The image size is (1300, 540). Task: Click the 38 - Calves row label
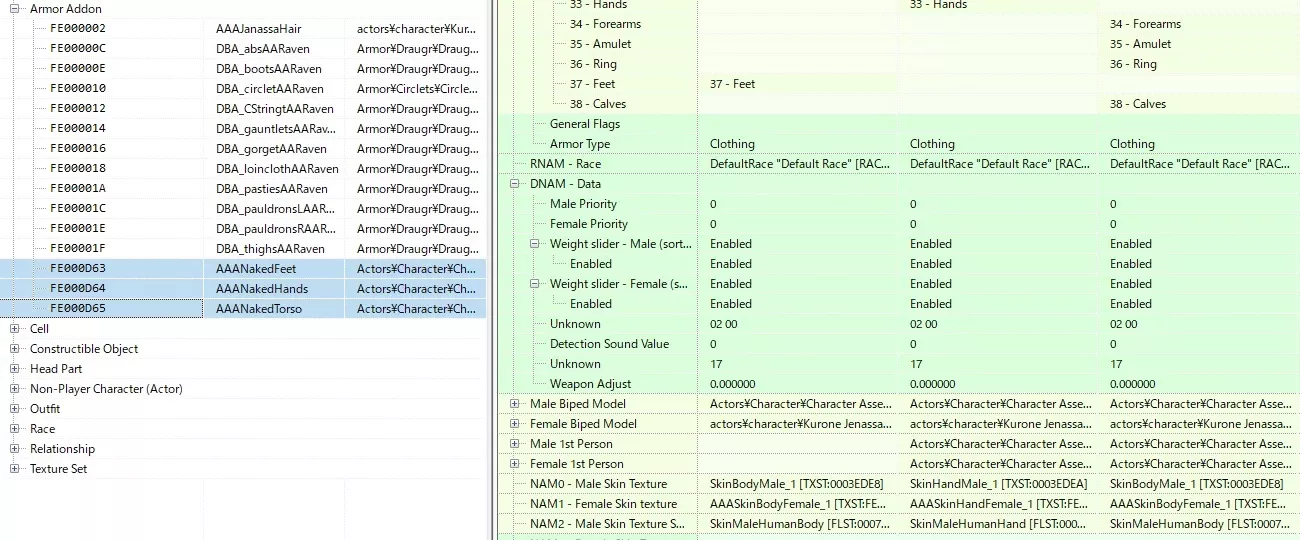(598, 104)
